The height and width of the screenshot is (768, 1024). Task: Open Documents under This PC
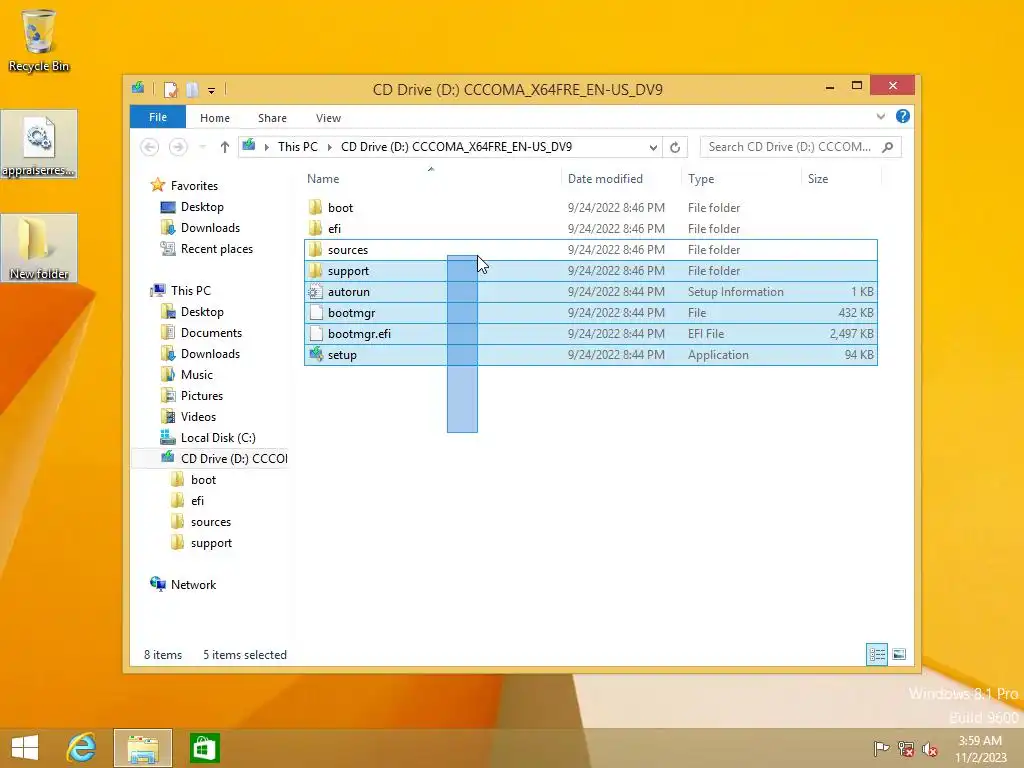coord(211,333)
